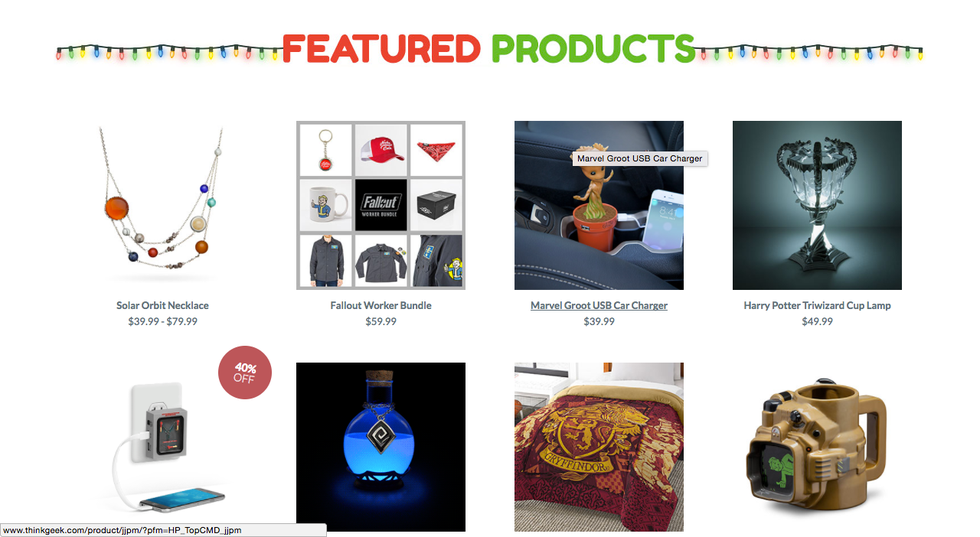Click the underlined Marvel Groot USB Car Charger link
This screenshot has width=980, height=537.
599,306
